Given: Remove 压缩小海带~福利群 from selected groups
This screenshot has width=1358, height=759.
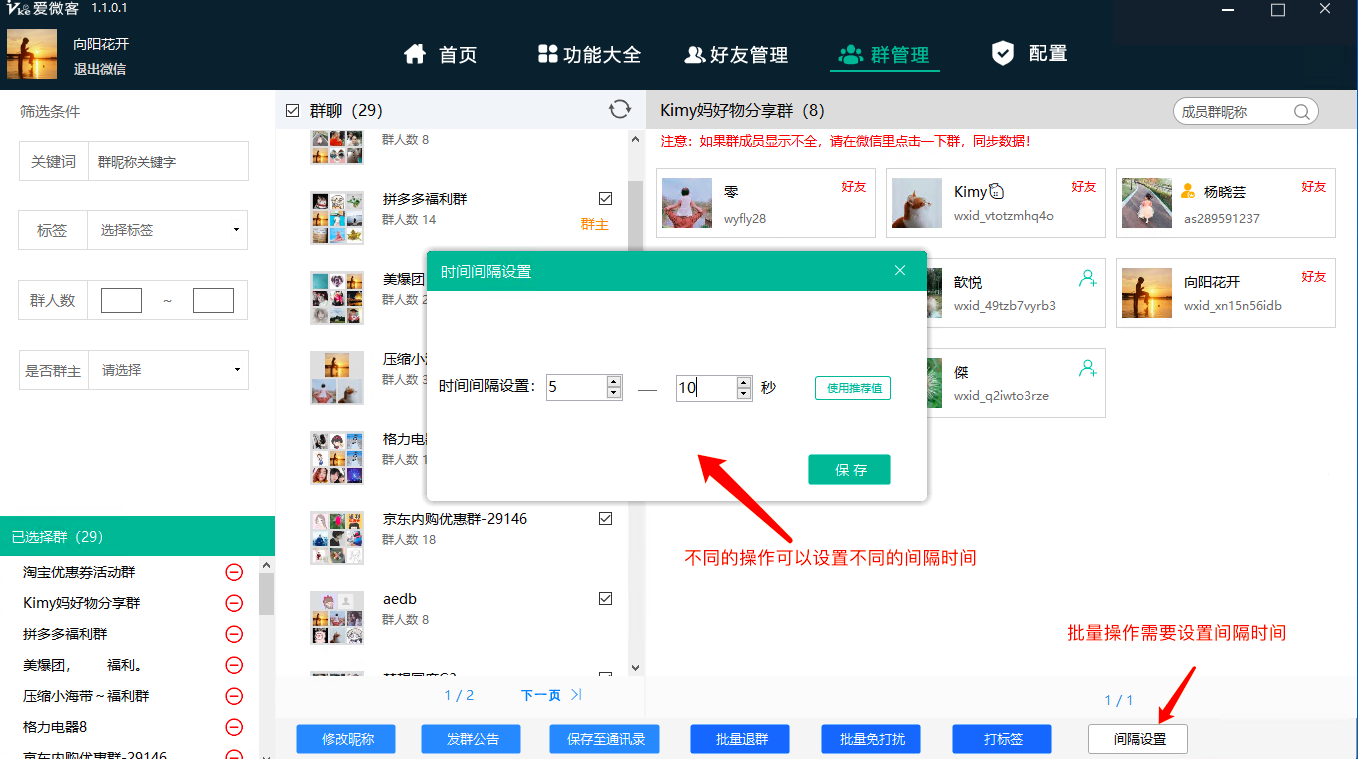Looking at the screenshot, I should [x=234, y=696].
